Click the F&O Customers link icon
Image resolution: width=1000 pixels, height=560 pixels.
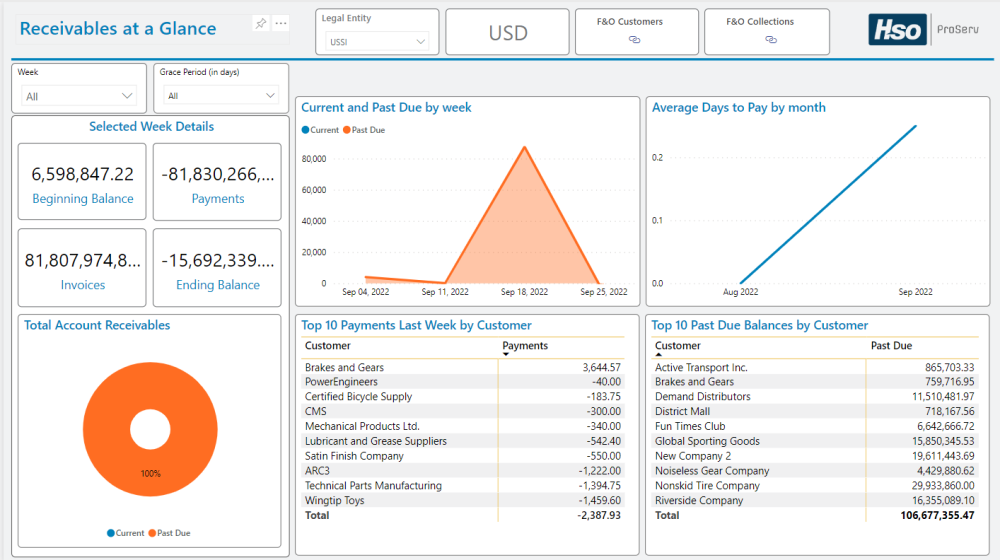(634, 39)
